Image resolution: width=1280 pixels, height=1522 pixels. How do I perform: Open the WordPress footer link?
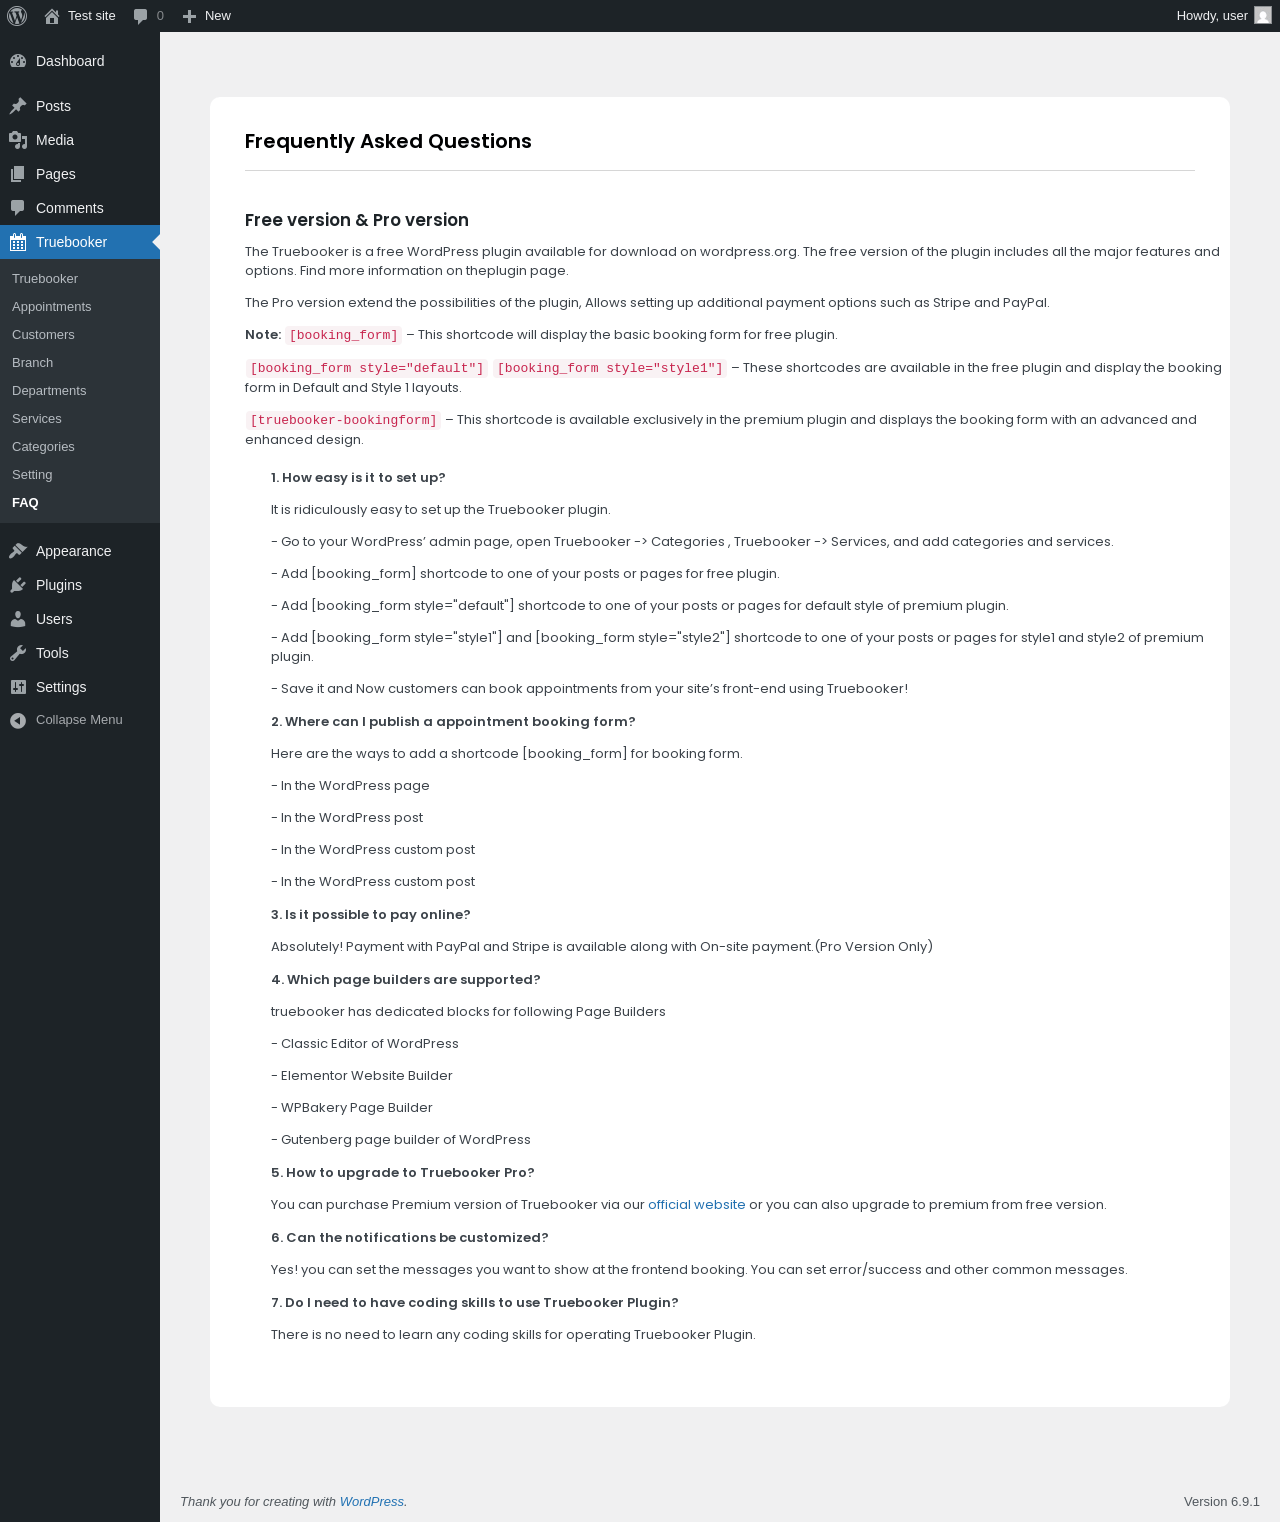pos(371,1502)
